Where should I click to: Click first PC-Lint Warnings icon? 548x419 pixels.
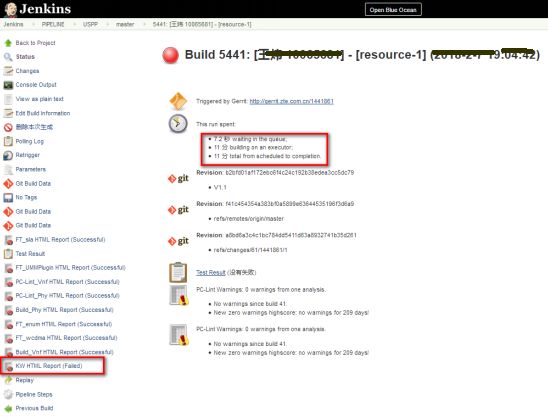click(x=179, y=296)
